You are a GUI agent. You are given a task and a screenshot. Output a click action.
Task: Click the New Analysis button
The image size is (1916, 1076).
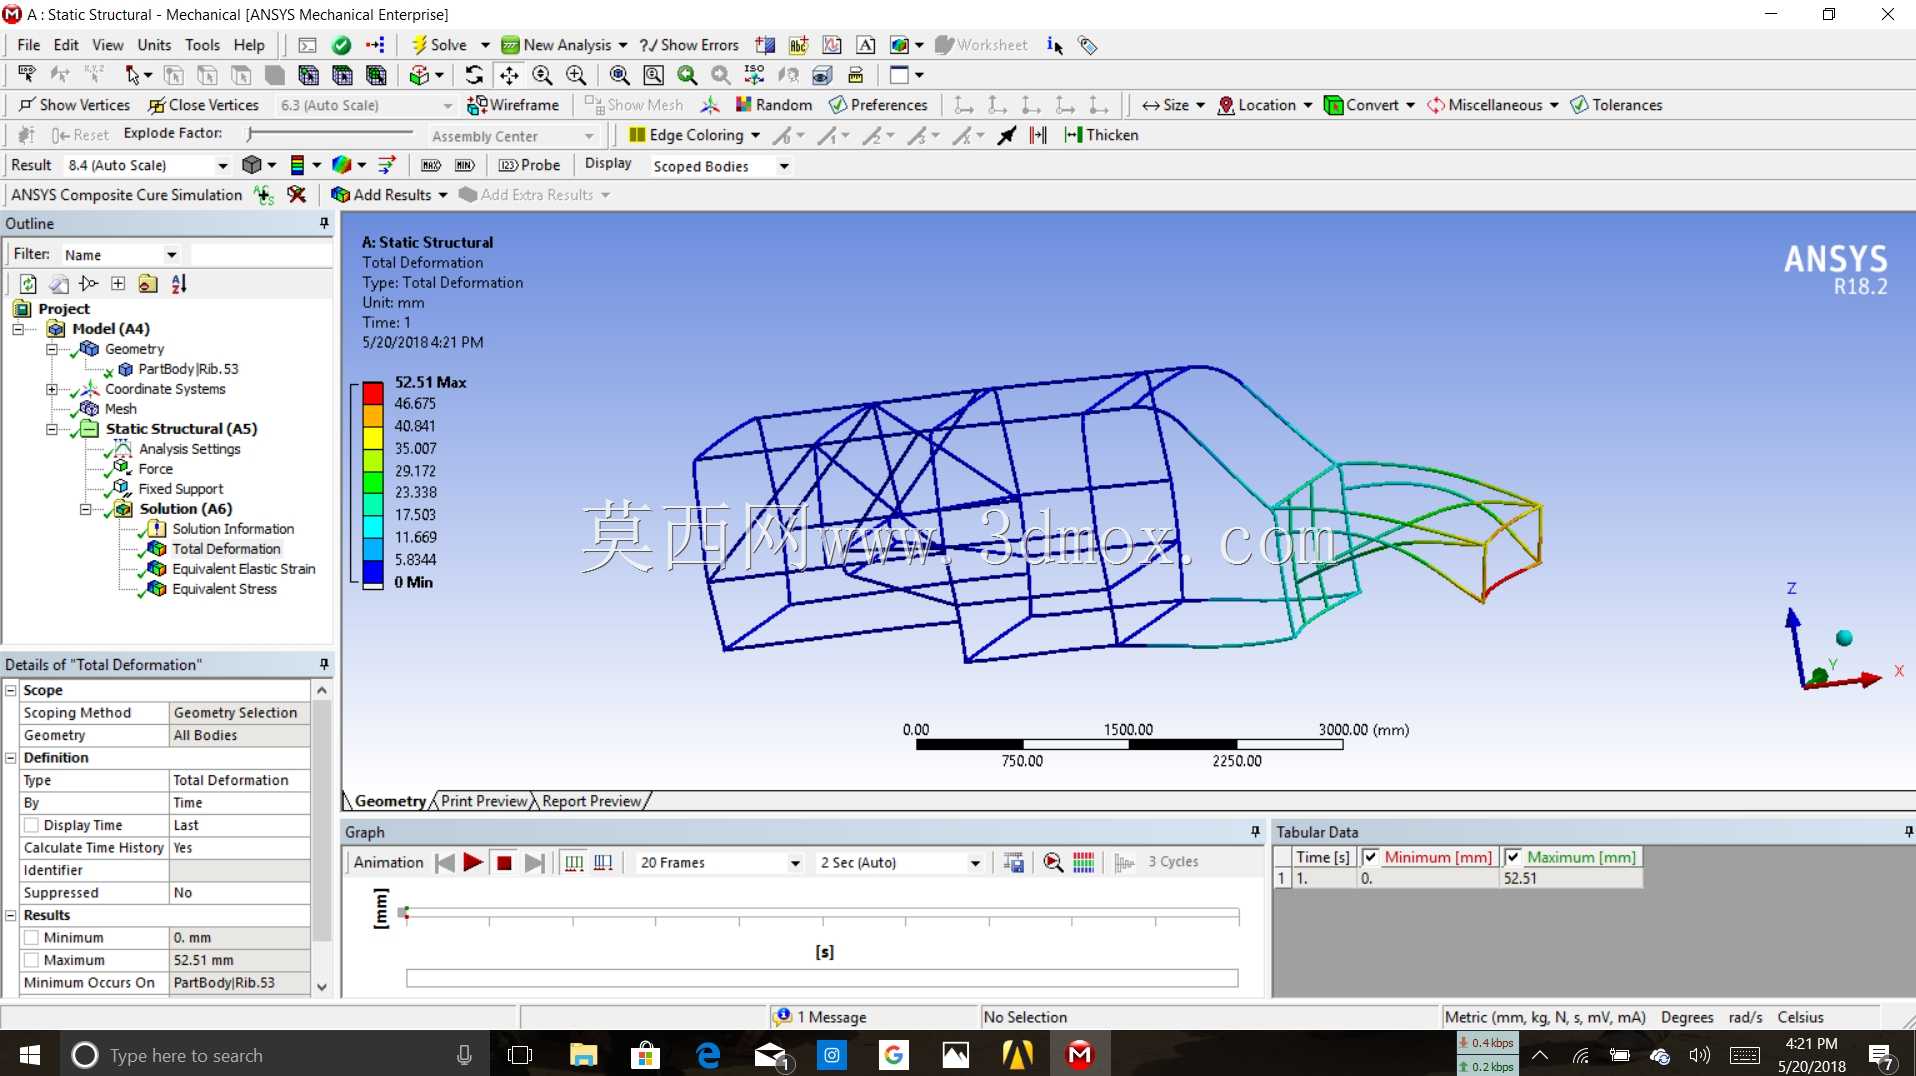coord(556,45)
